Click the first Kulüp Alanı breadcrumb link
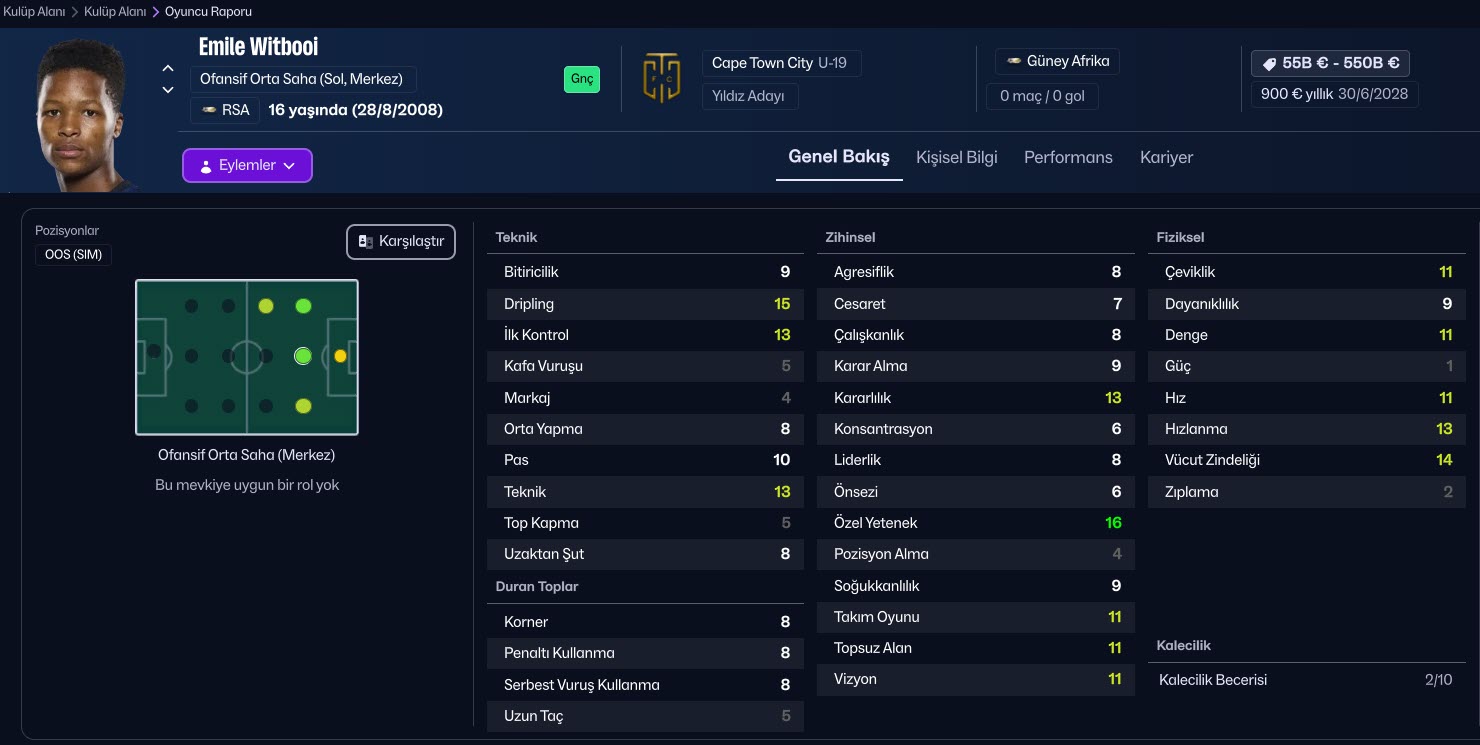Viewport: 1480px width, 745px height. pos(34,12)
